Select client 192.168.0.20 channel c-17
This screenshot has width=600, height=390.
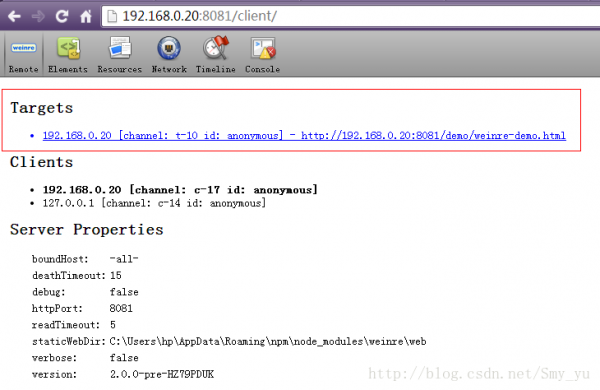click(x=180, y=190)
